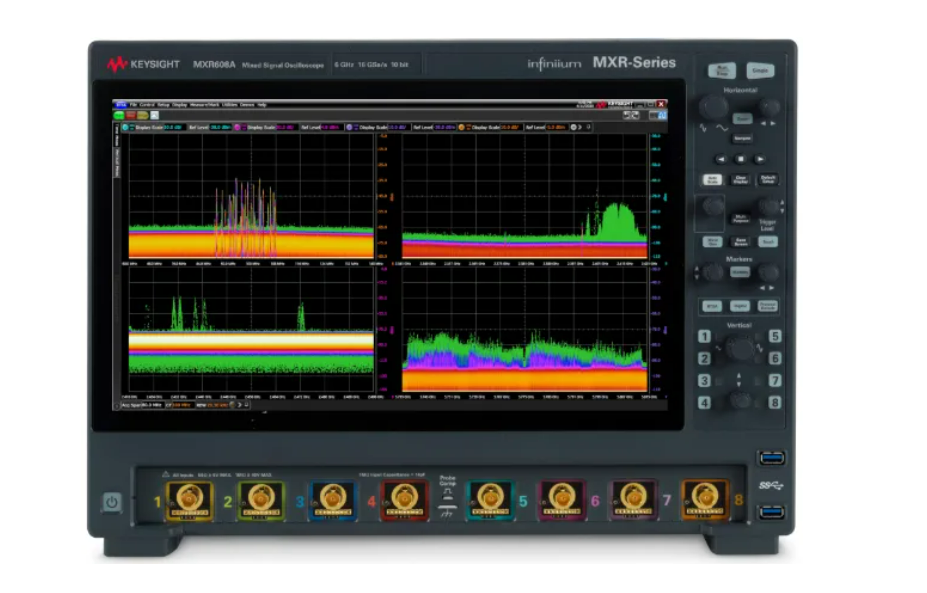
Task: Toggle channel 4 vertical key
Action: point(704,403)
